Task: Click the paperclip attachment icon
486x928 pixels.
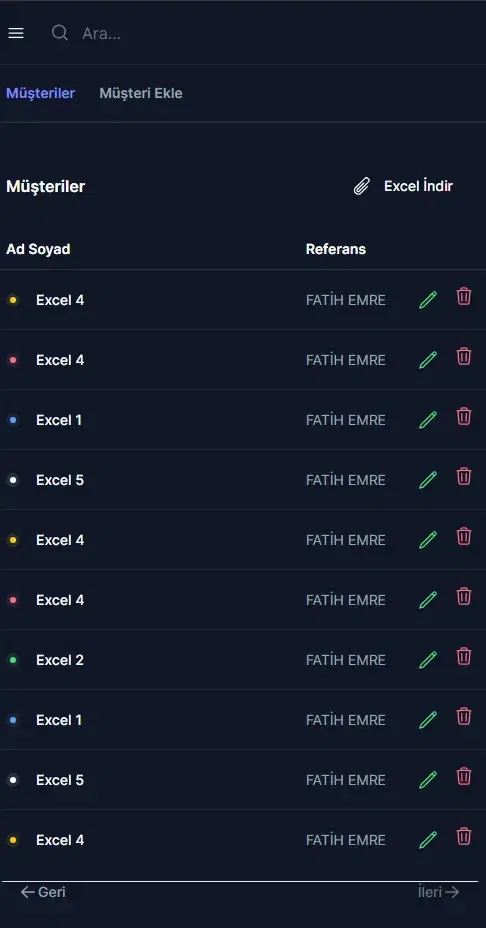Action: tap(362, 186)
